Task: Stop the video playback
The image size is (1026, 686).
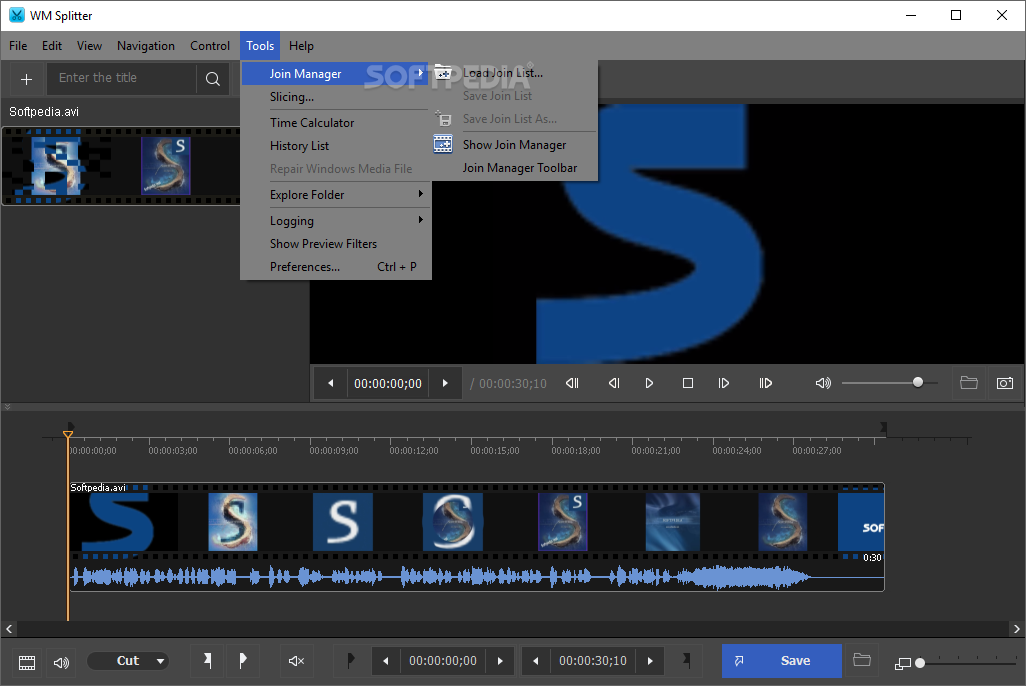Action: pyautogui.click(x=688, y=383)
